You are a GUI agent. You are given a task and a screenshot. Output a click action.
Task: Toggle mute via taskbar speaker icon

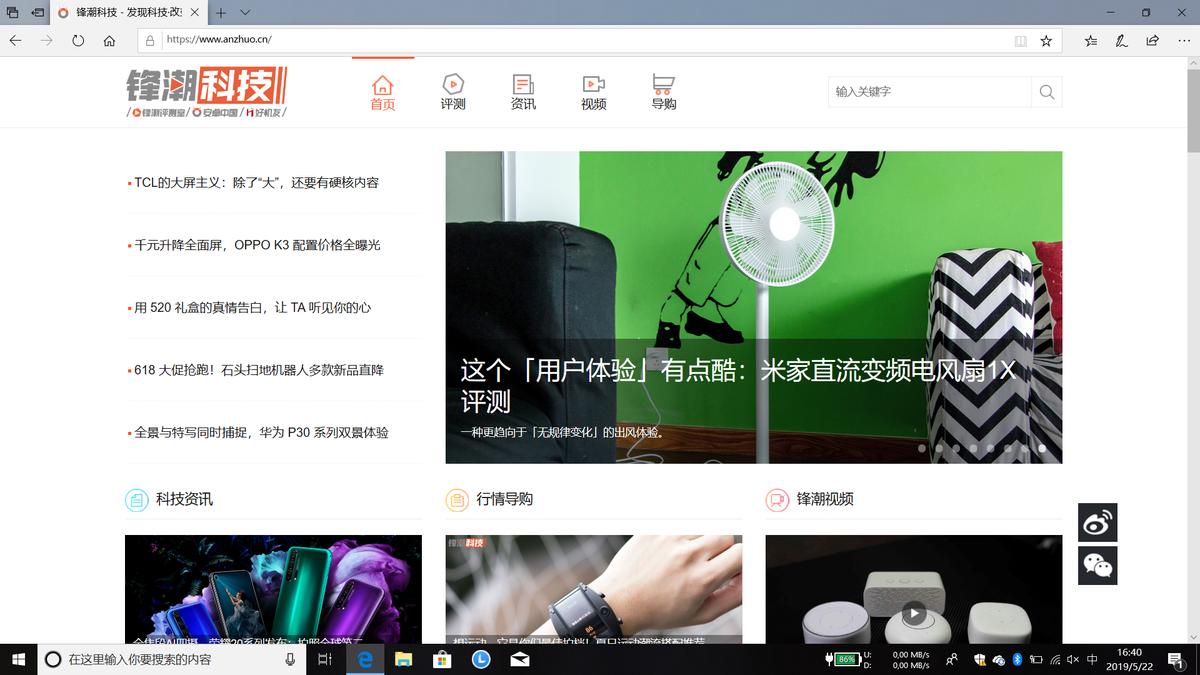click(x=1073, y=660)
